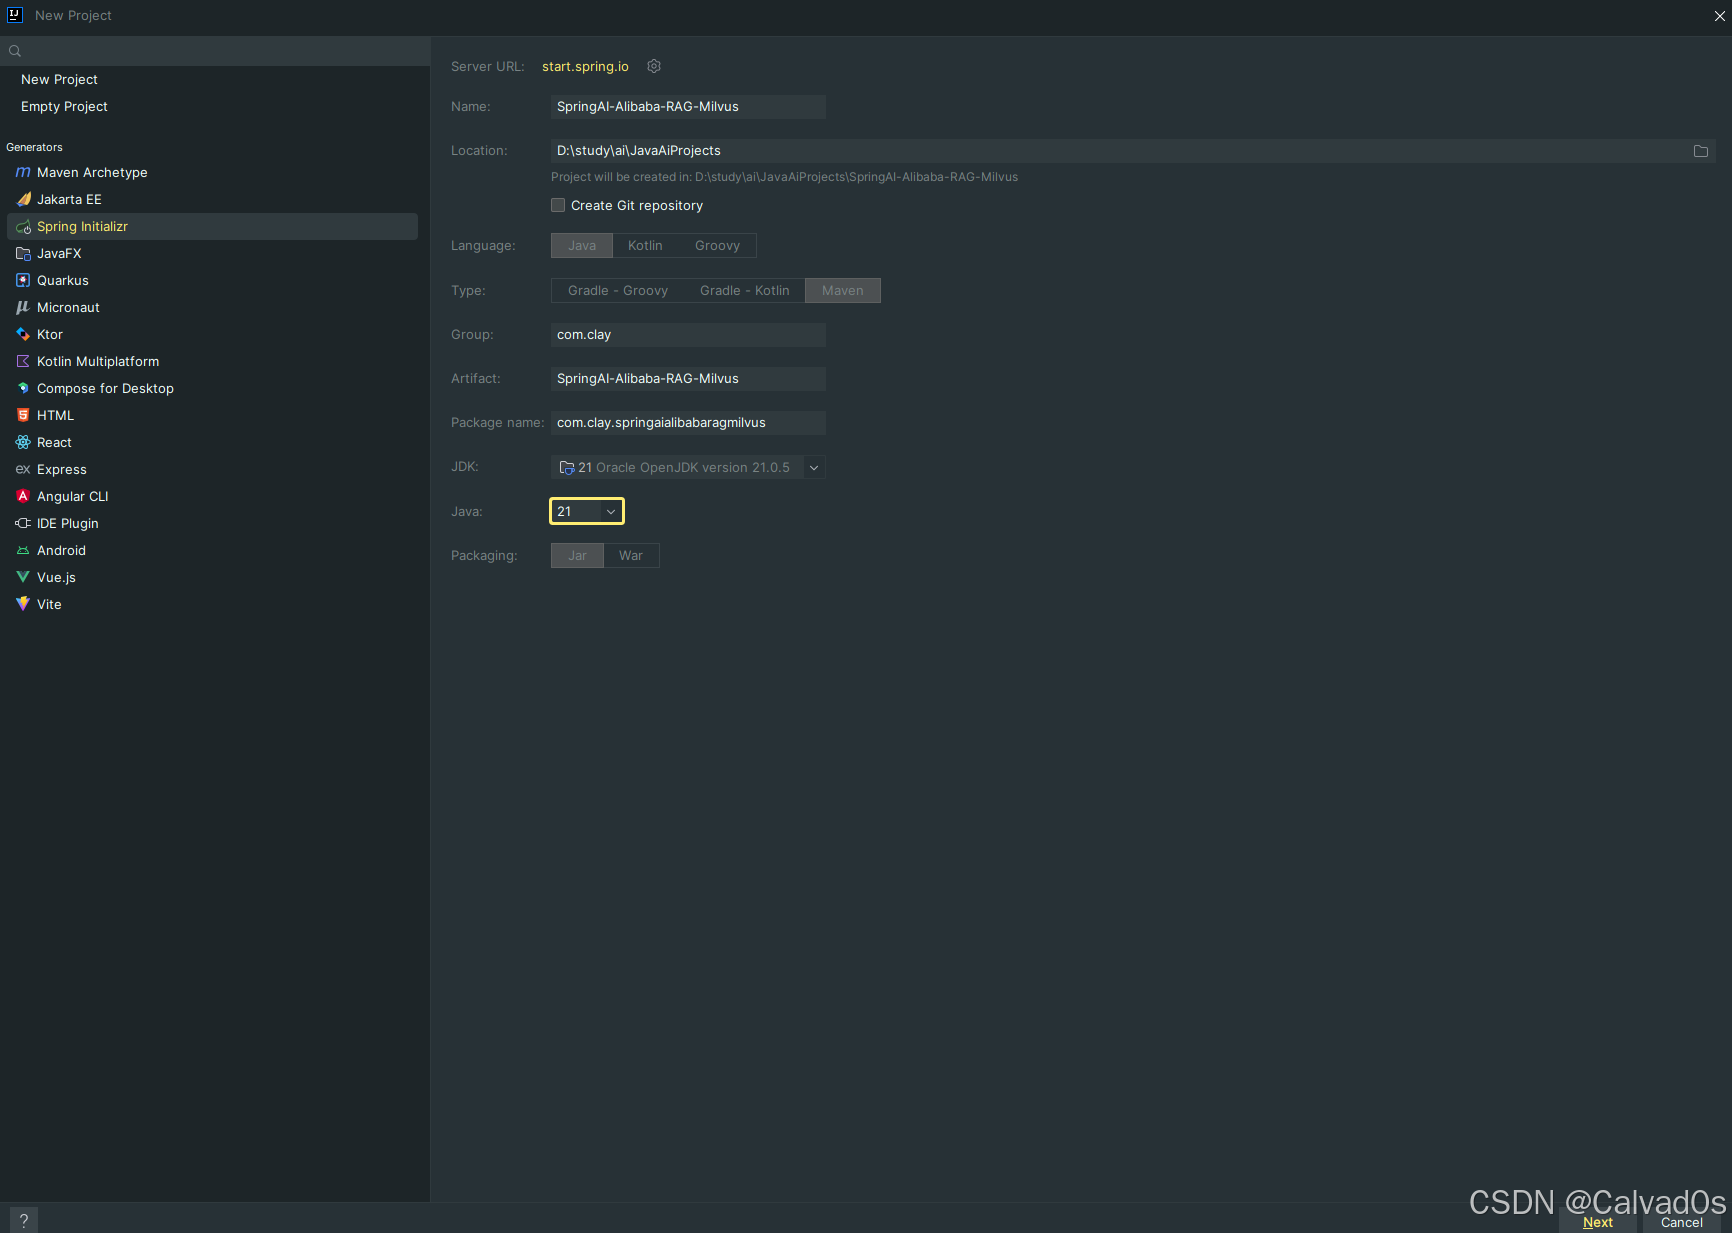The height and width of the screenshot is (1233, 1732).
Task: Click the Vite generator icon
Action: (23, 604)
